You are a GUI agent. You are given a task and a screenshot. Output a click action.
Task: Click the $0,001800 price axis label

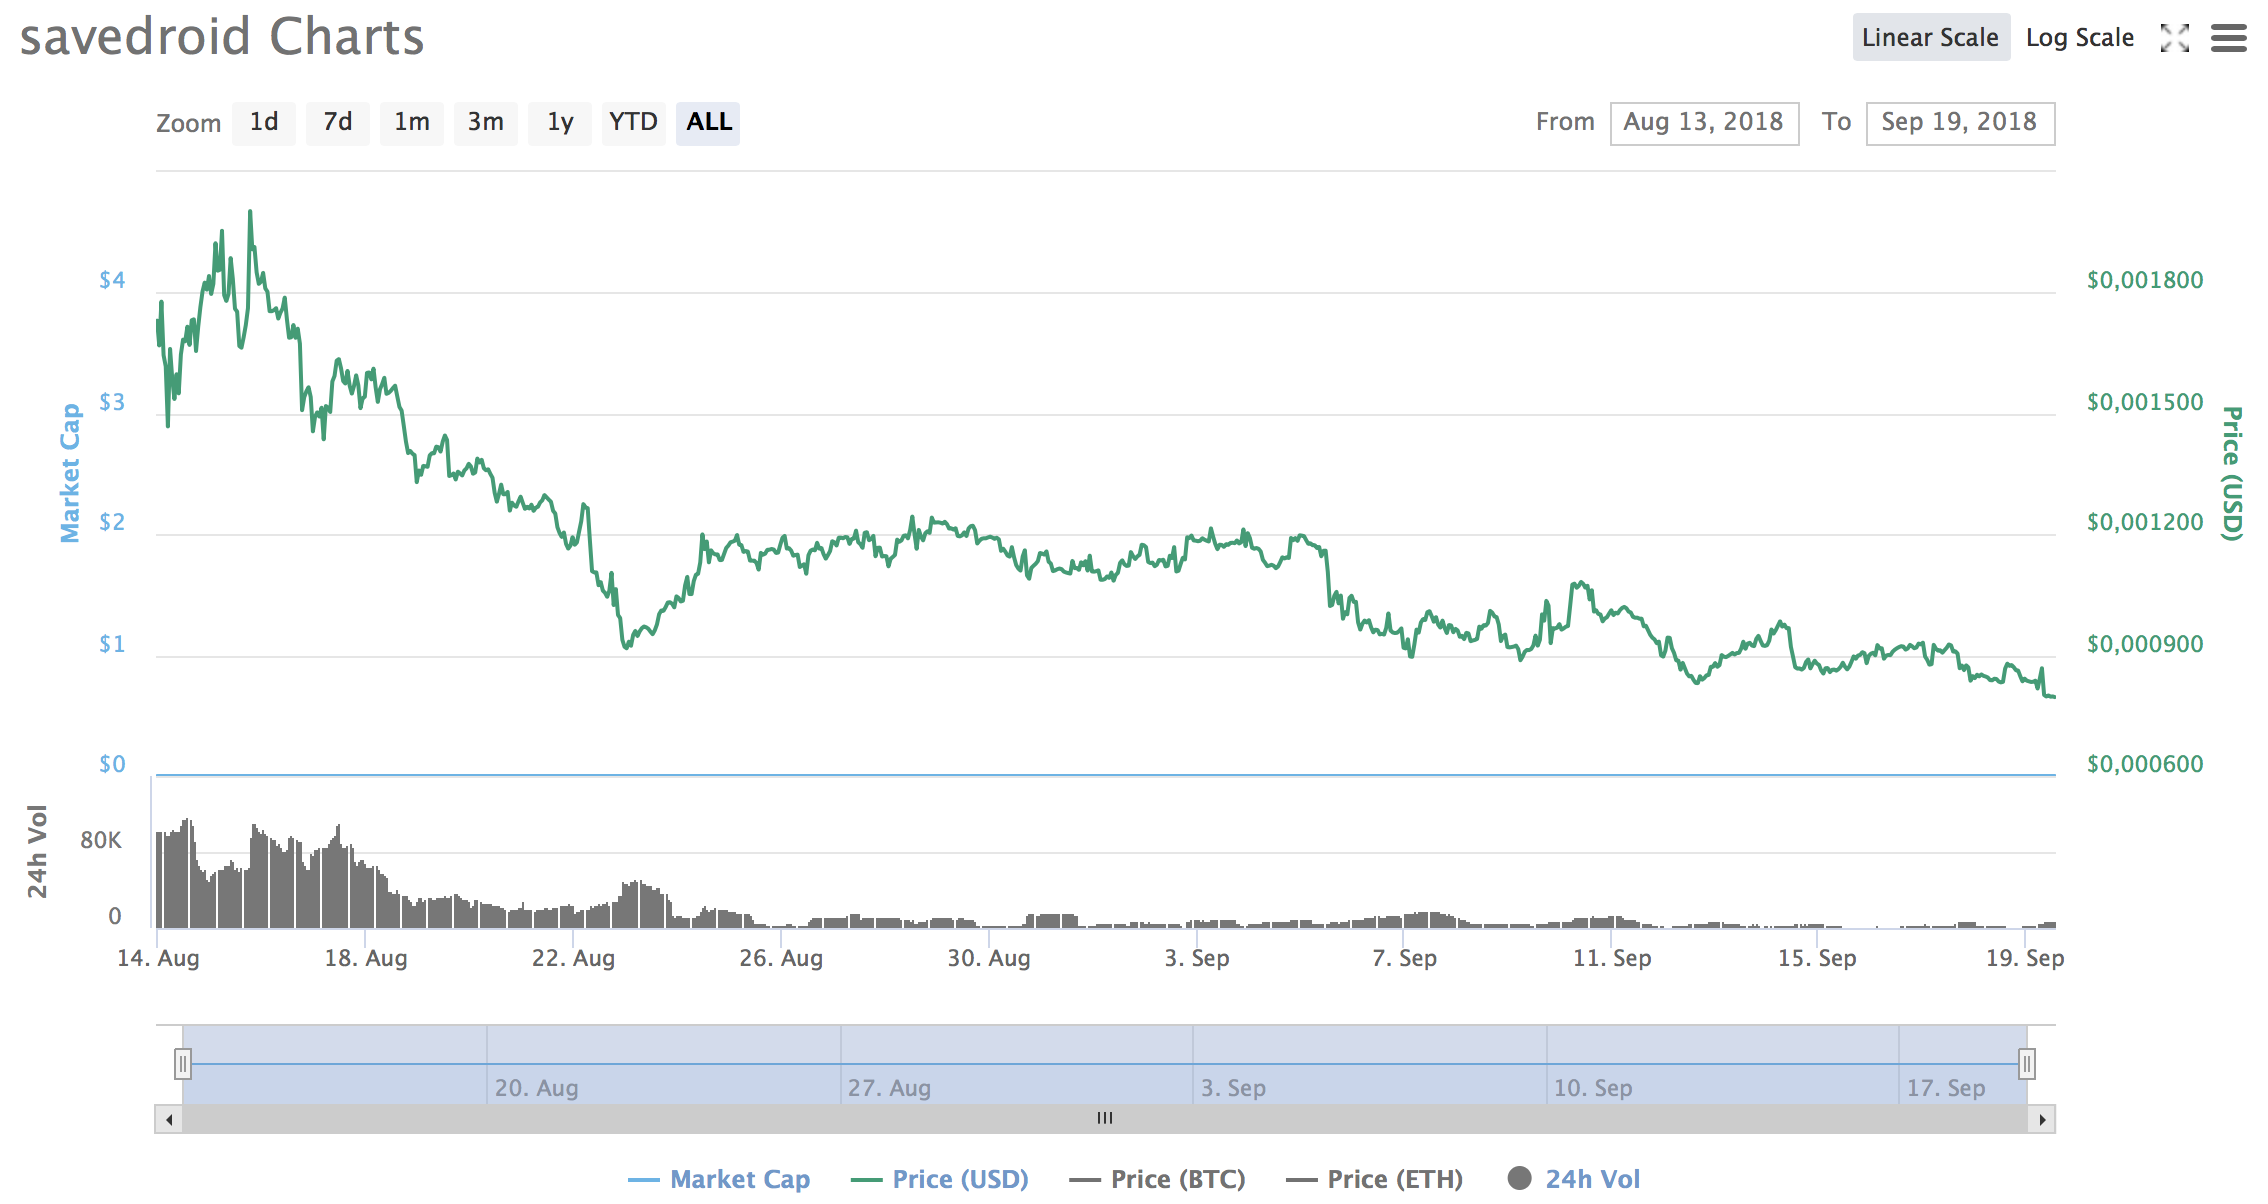(x=2145, y=280)
